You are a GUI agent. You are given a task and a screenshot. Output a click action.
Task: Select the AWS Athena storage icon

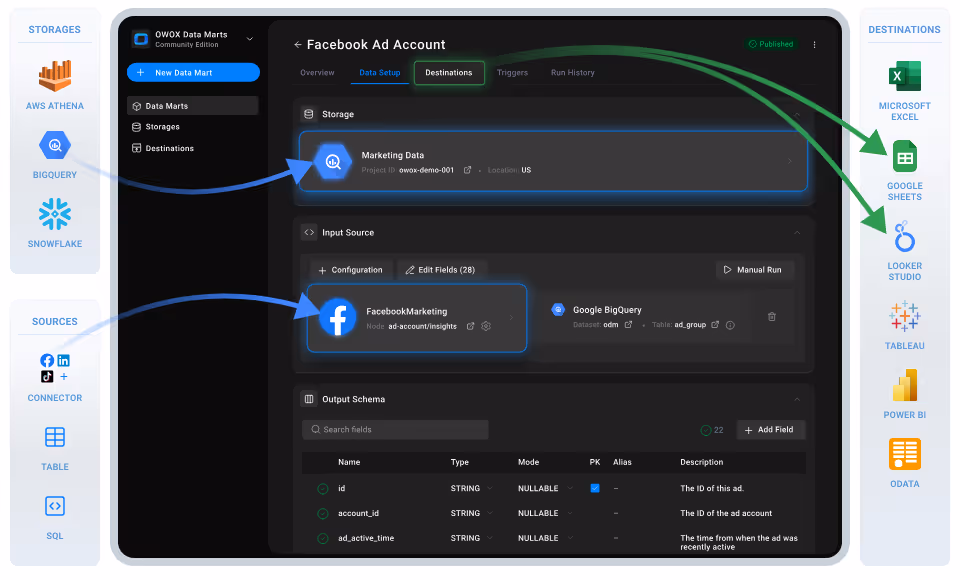(x=54, y=75)
